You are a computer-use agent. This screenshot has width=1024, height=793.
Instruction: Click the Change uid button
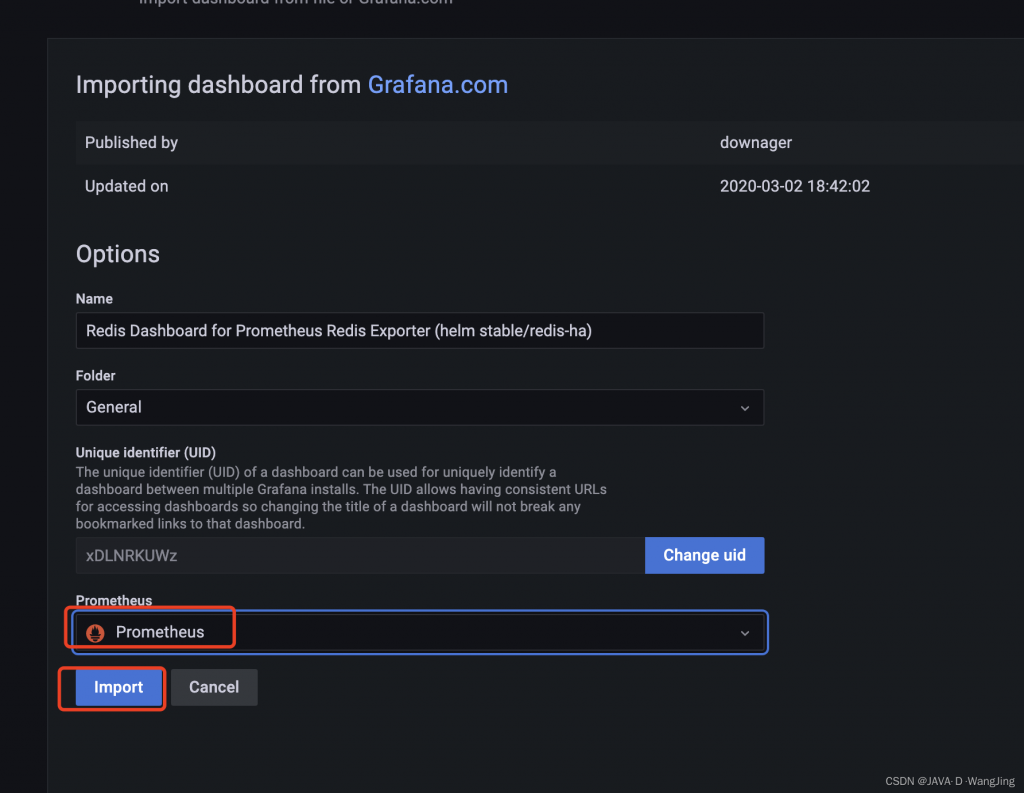tap(705, 556)
